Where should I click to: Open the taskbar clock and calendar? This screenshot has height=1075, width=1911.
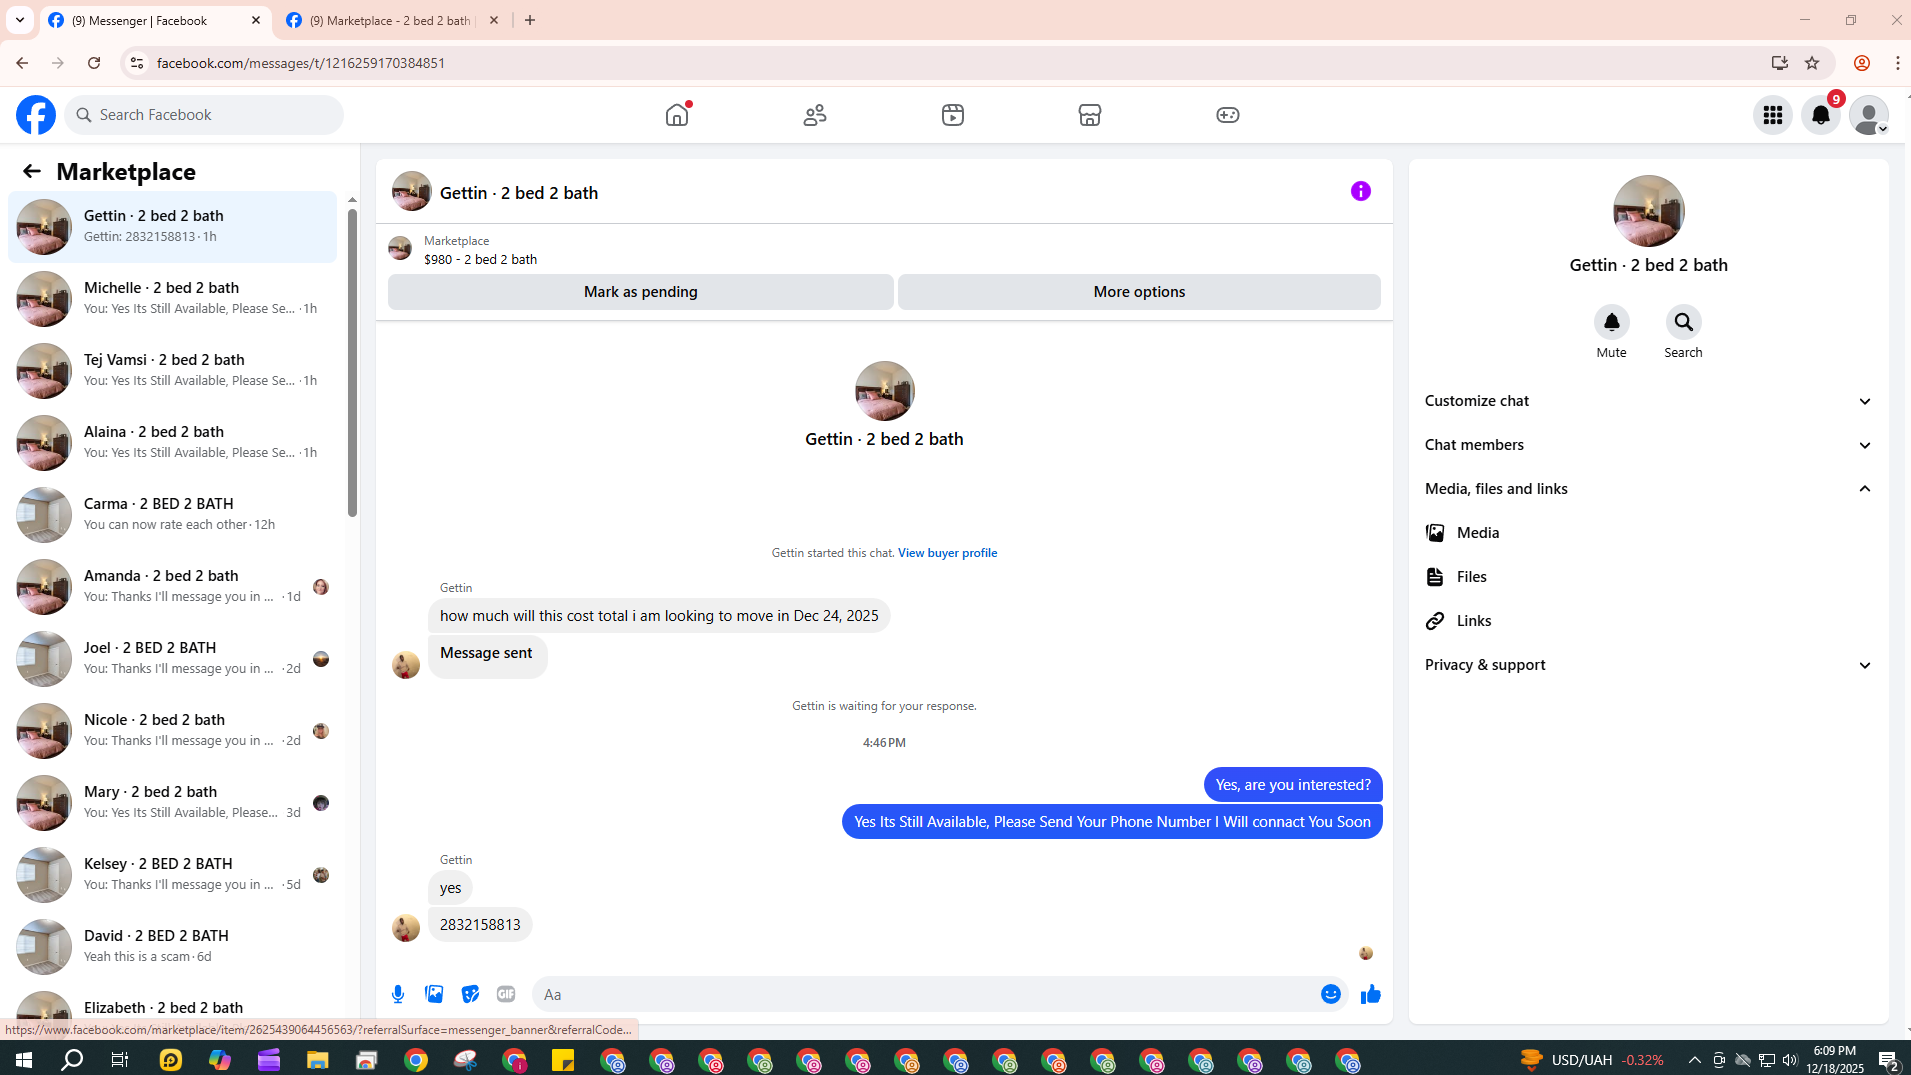[x=1835, y=1060]
